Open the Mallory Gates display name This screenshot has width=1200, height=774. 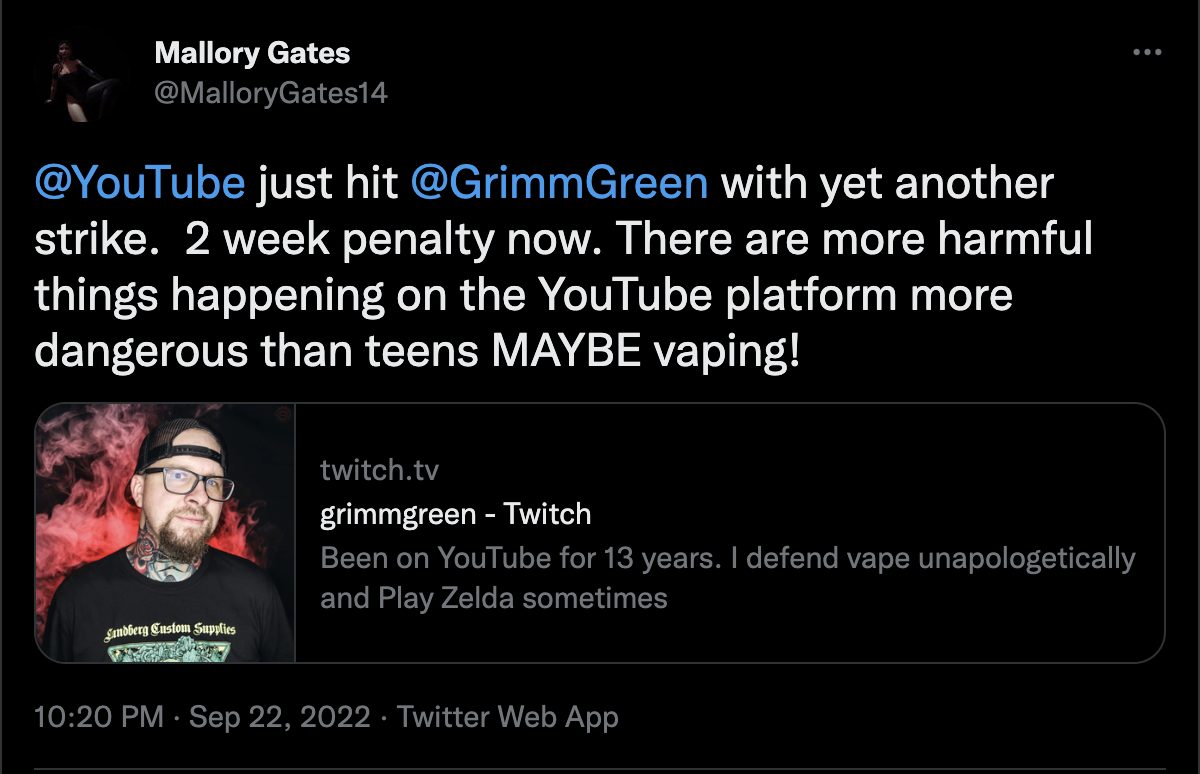point(252,53)
